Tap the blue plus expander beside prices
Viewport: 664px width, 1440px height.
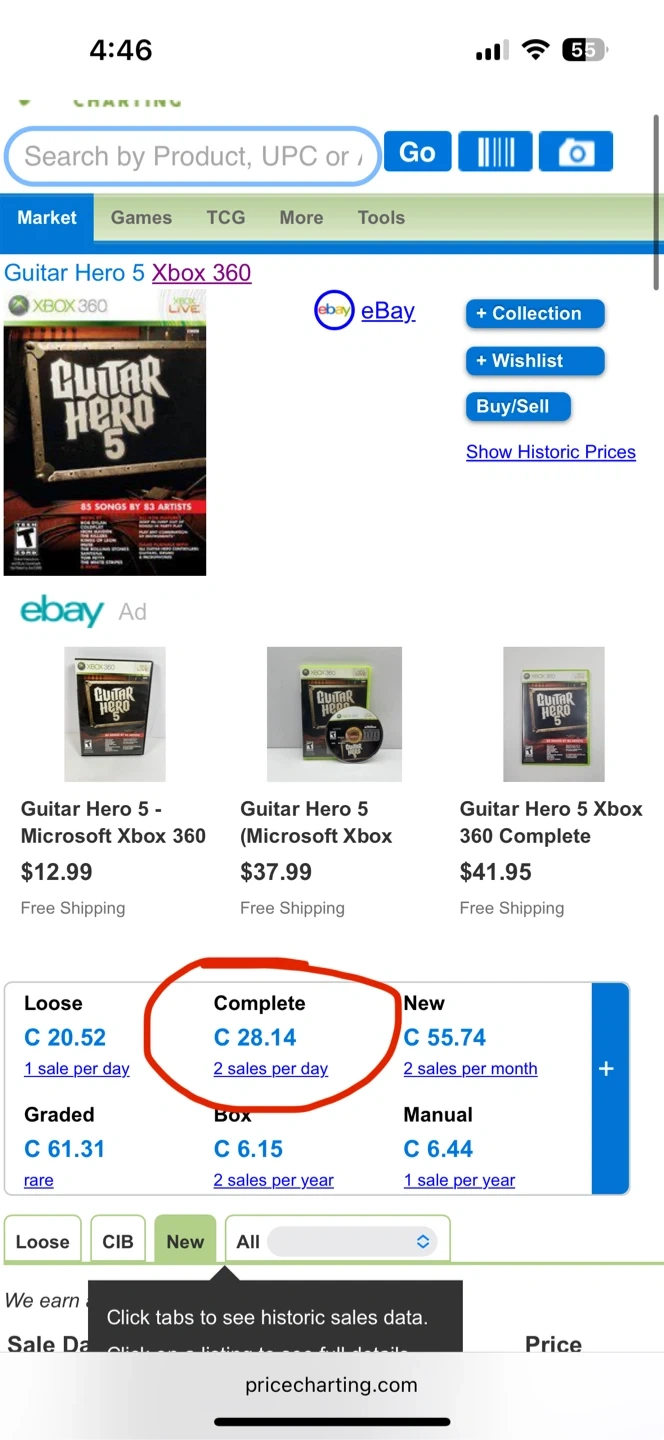coord(606,1069)
